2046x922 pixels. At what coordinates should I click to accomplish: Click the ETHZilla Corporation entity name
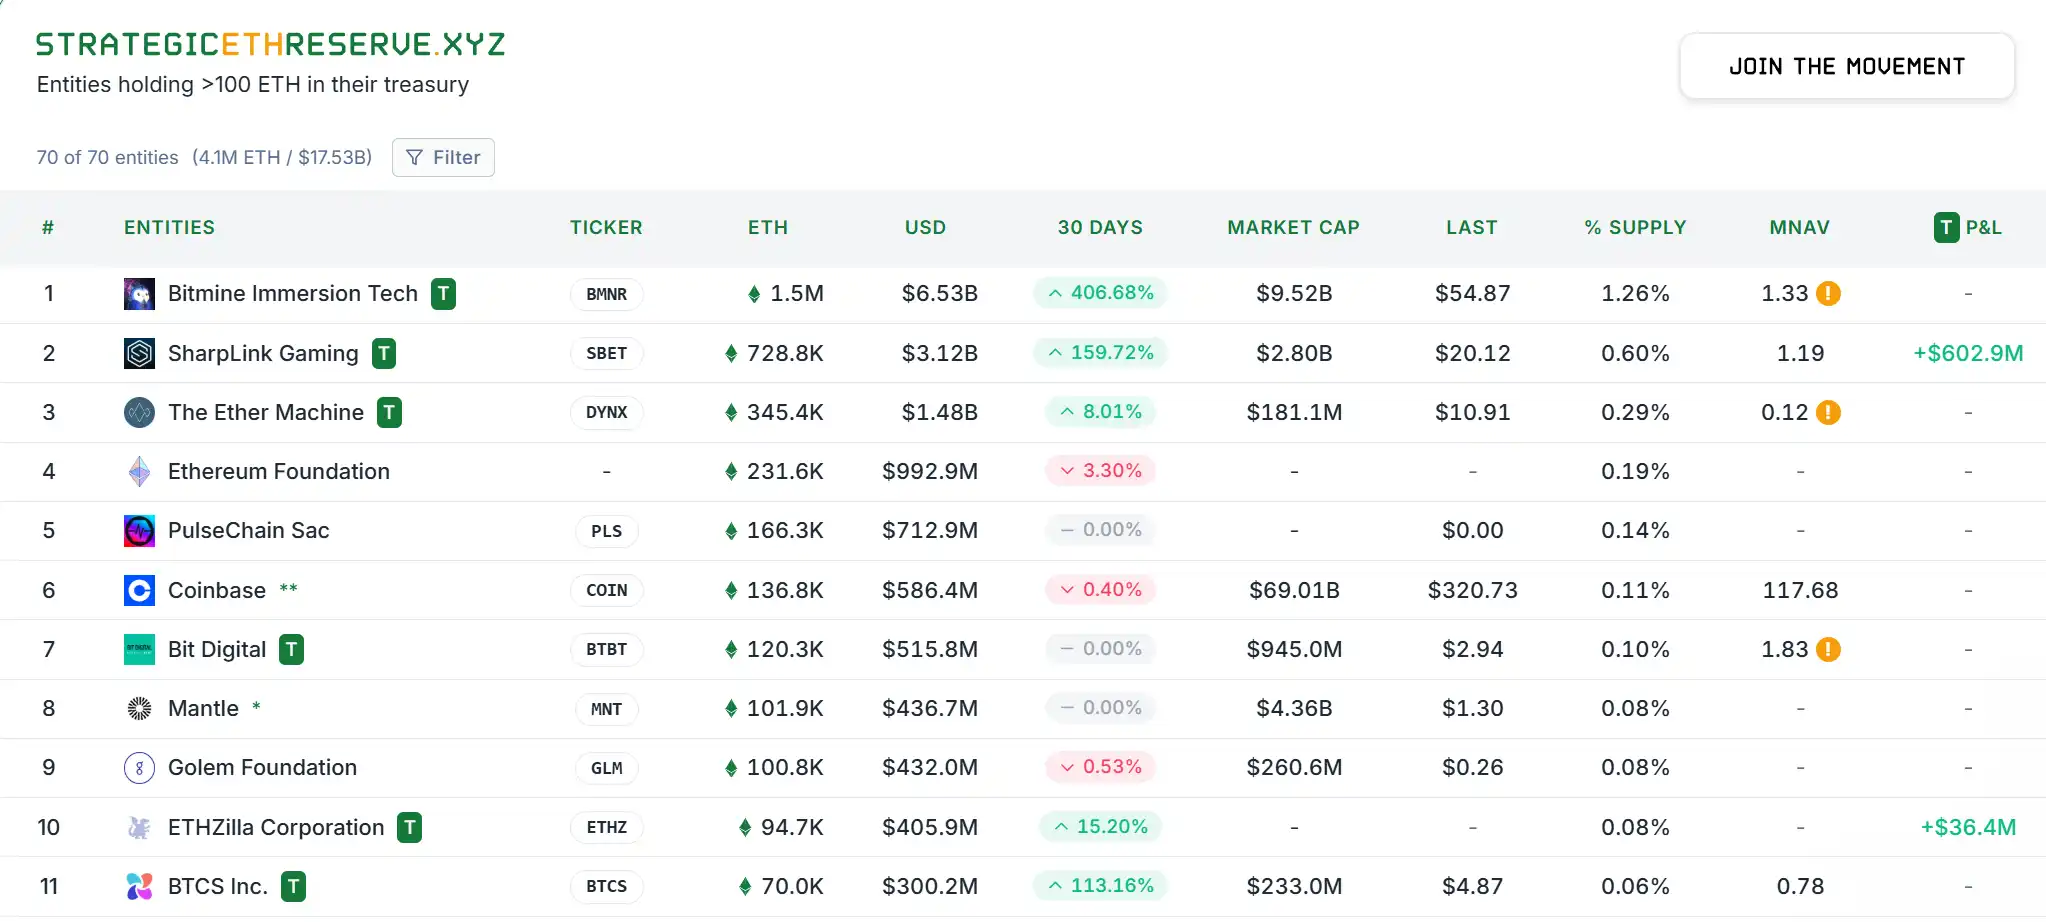[275, 827]
